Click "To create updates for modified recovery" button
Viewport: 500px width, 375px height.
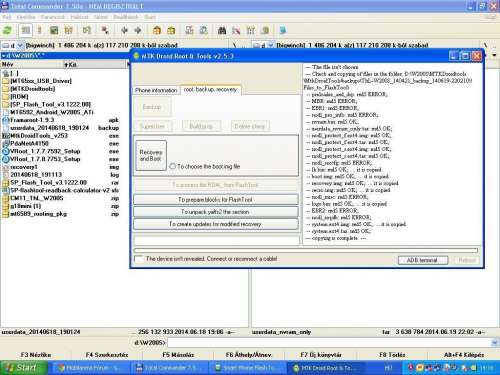(x=216, y=224)
